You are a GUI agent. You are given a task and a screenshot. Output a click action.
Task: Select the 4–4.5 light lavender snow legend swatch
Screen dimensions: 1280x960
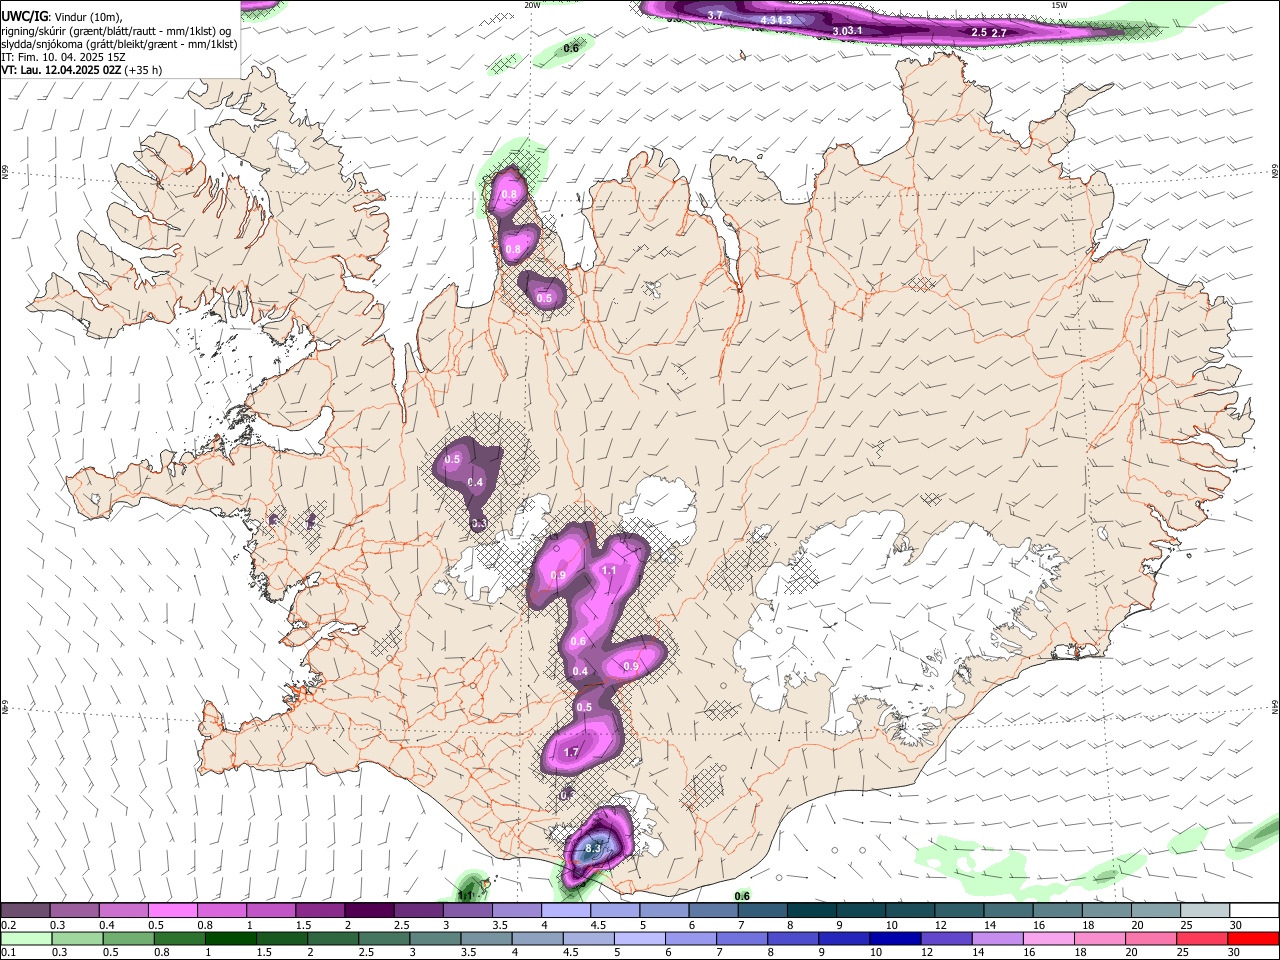(565, 911)
